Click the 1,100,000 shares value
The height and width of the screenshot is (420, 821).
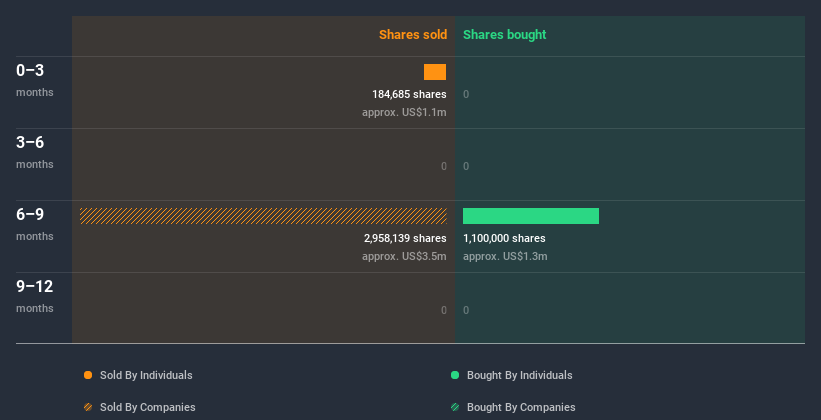click(x=504, y=238)
